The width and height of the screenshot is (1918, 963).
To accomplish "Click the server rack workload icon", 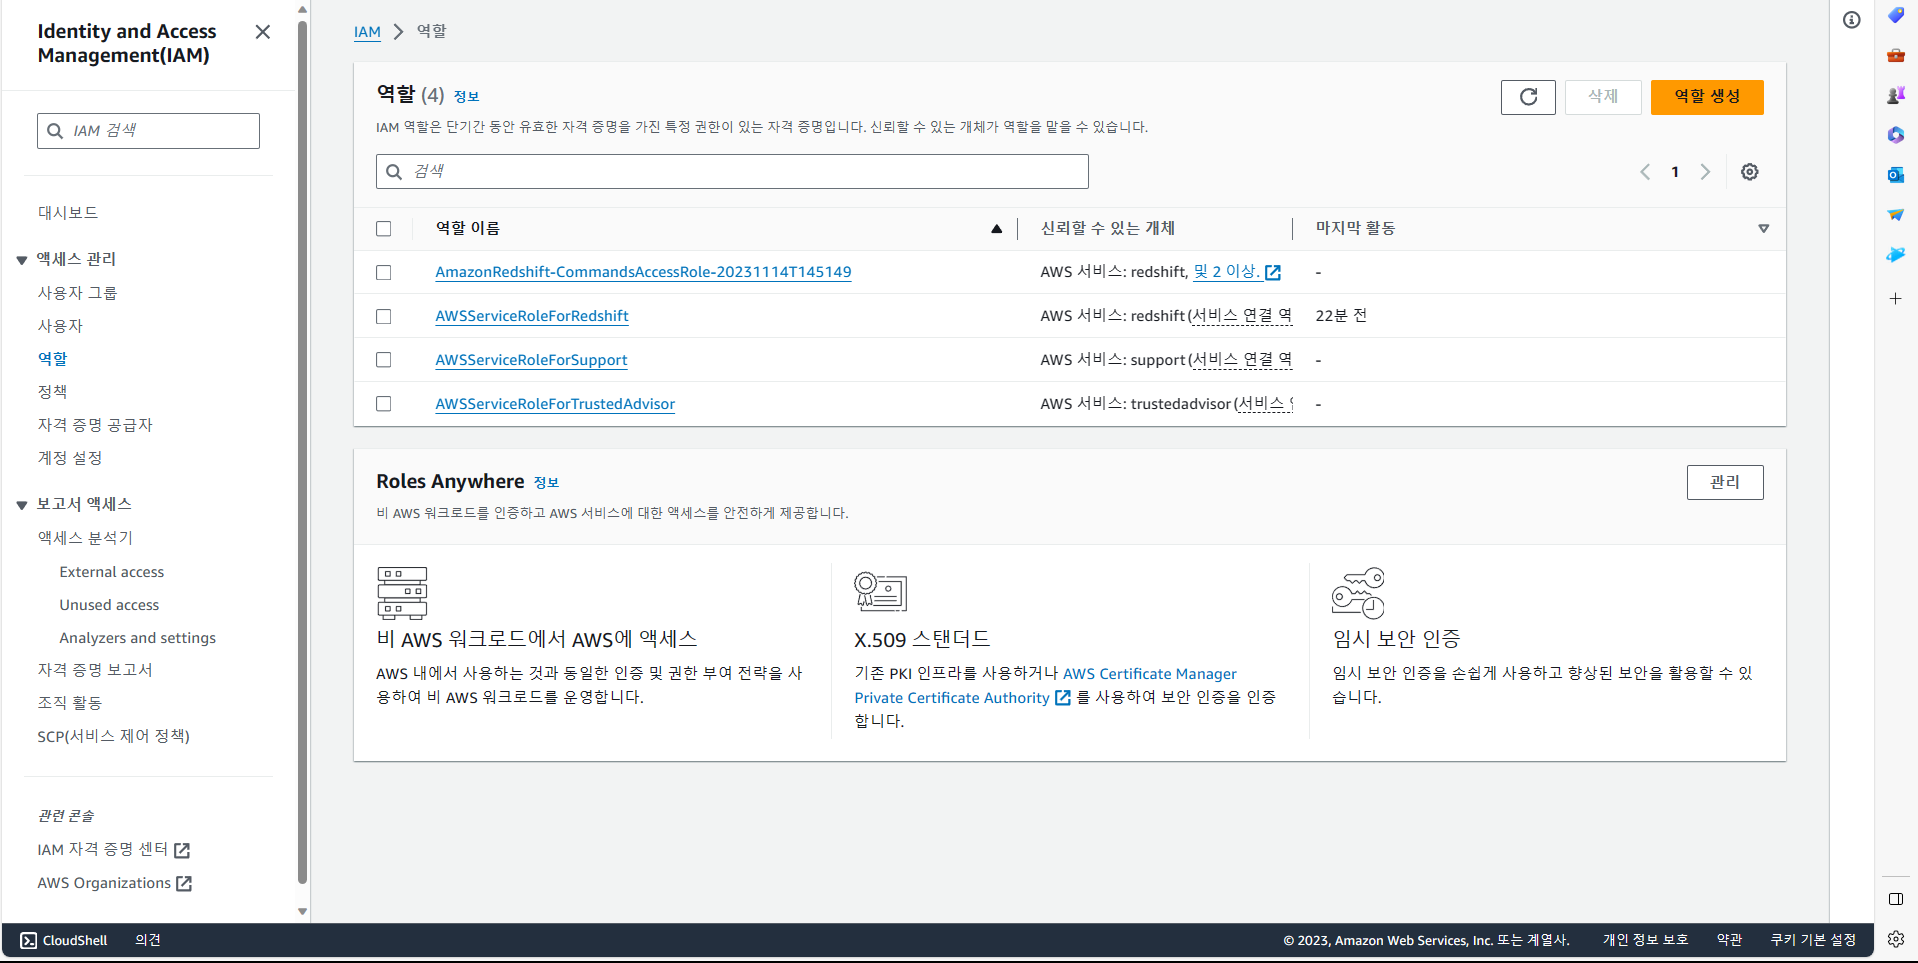I will (x=402, y=593).
